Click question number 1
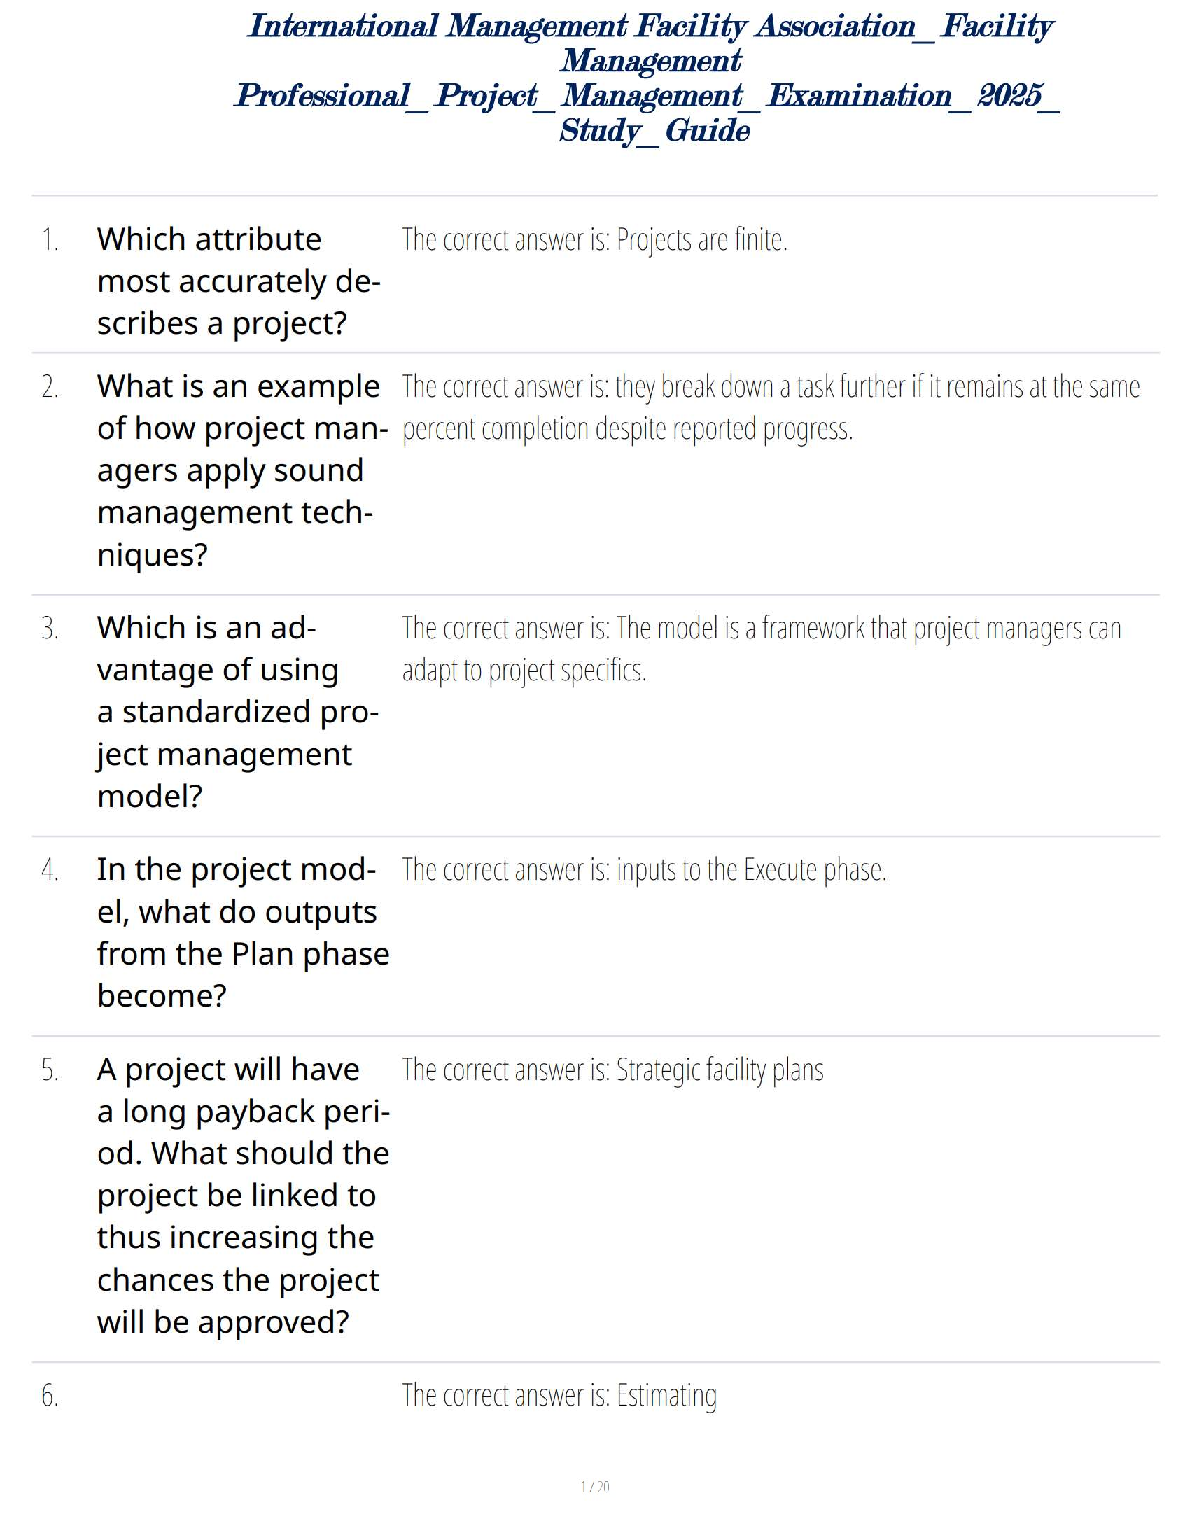 50,240
